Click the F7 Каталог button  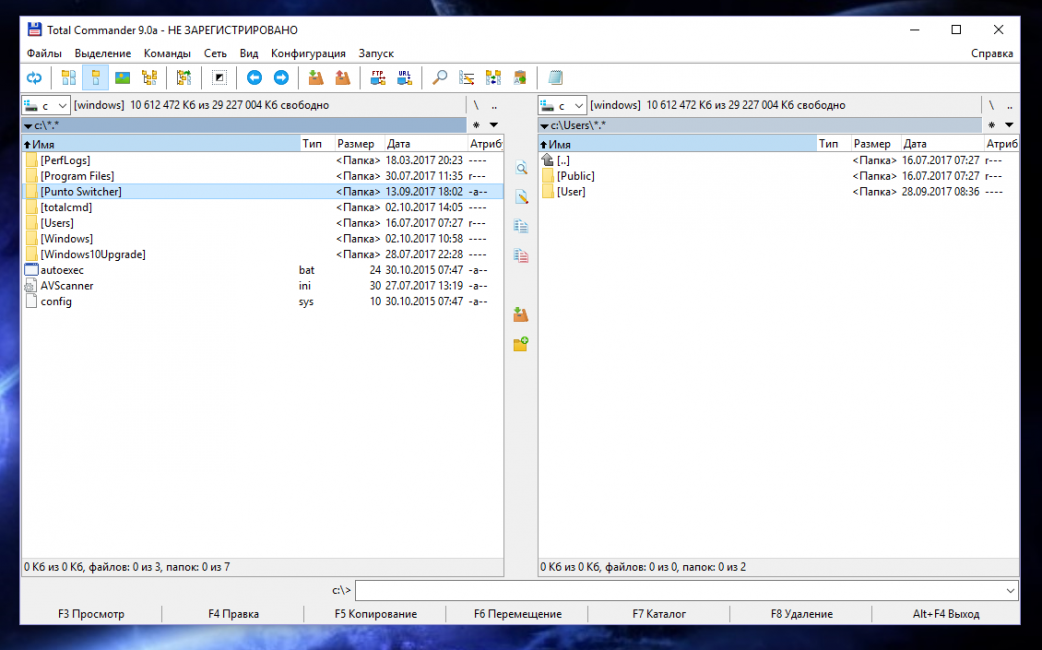(x=659, y=614)
